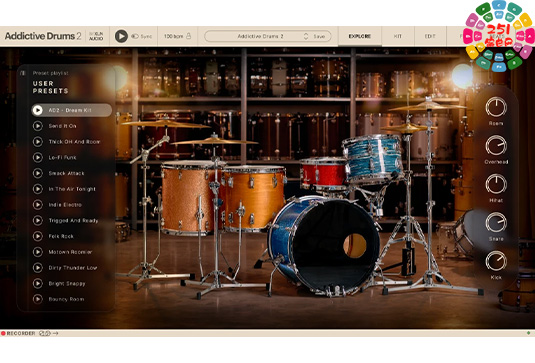Click the Hihat knob

tap(496, 184)
